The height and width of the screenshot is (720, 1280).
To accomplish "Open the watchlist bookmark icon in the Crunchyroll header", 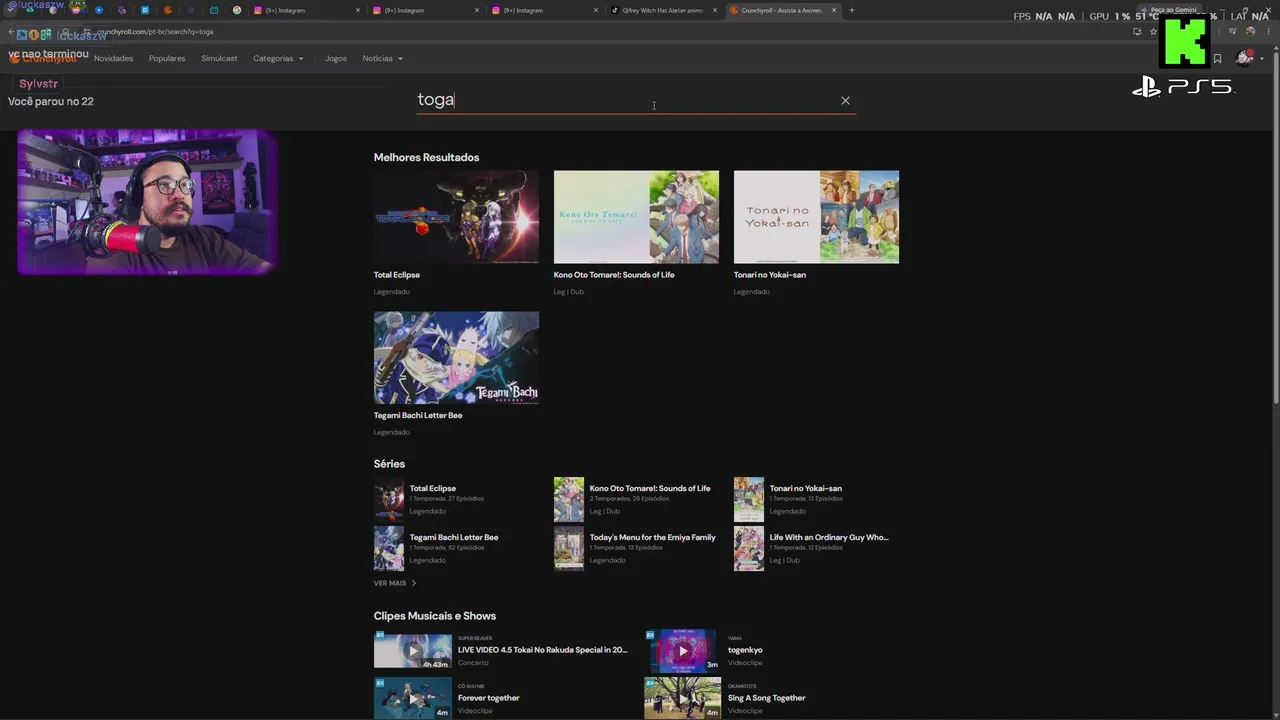I will point(1217,59).
